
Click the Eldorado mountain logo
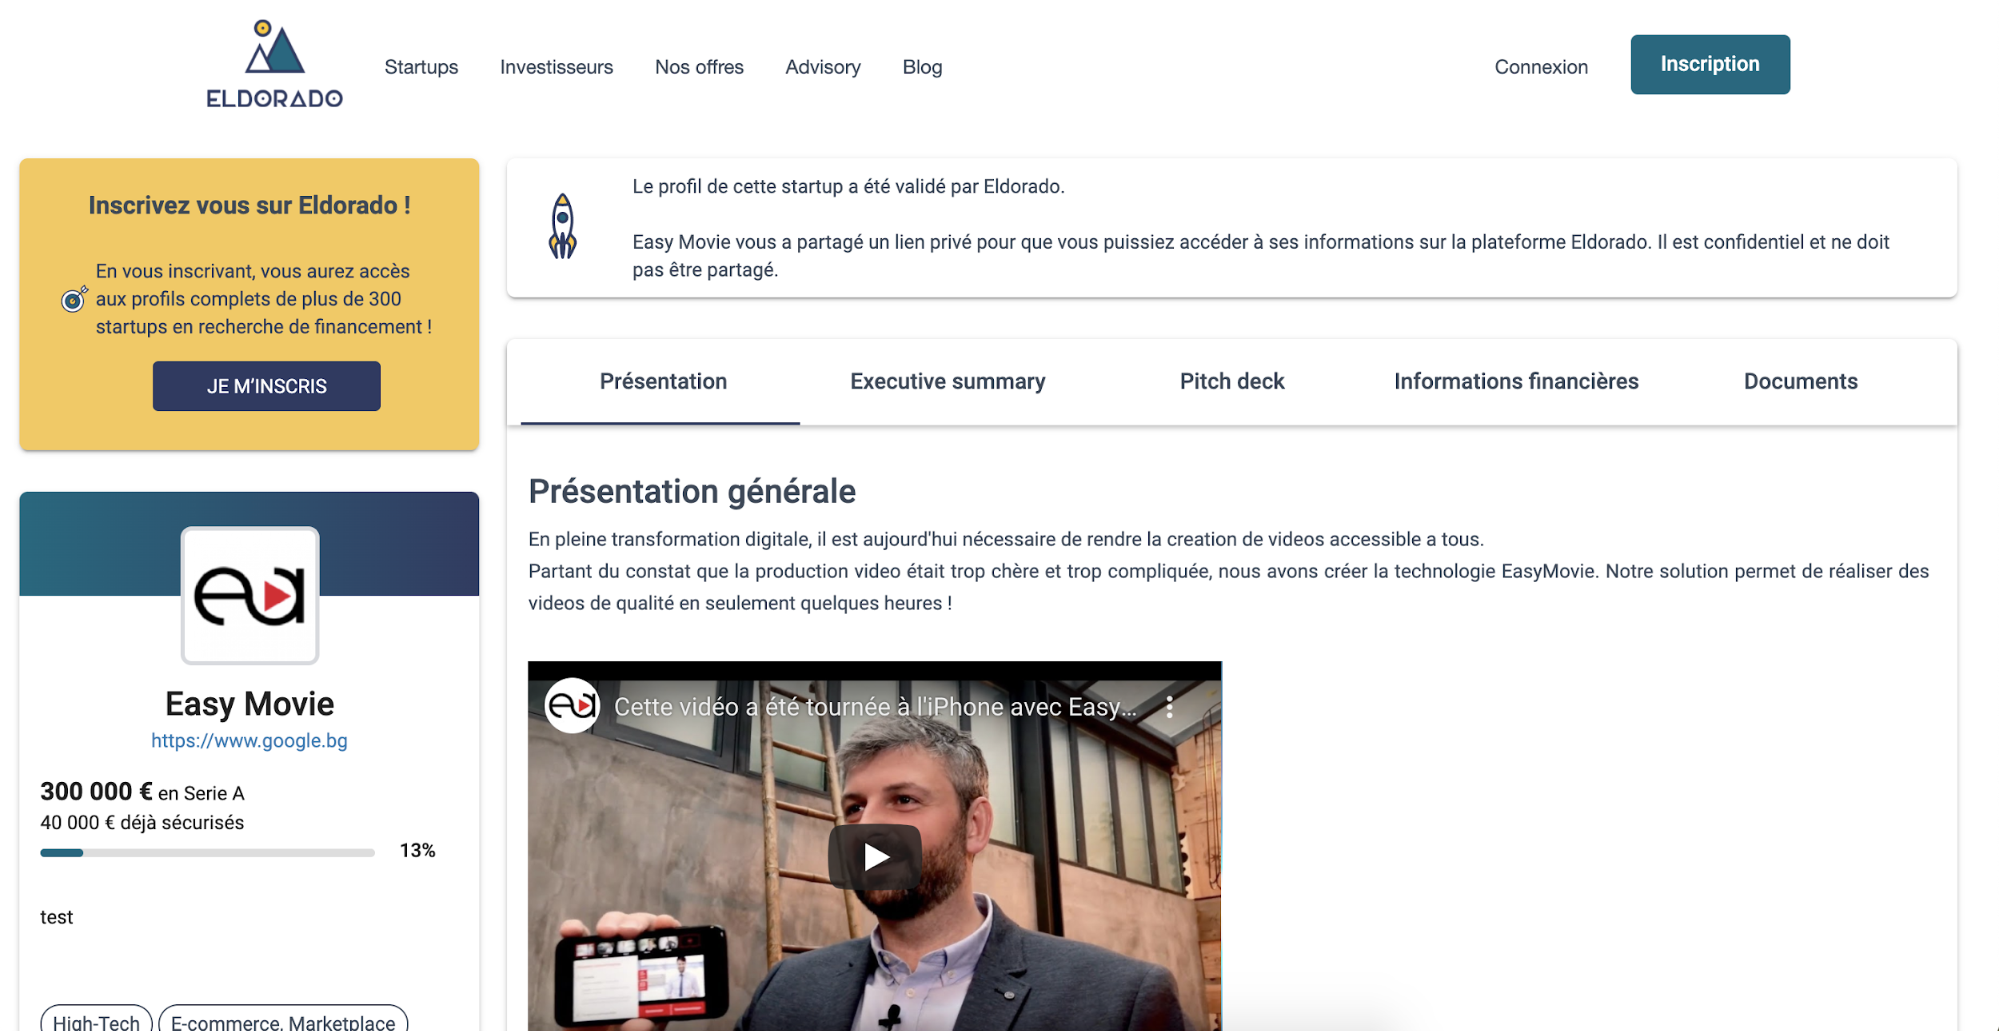pyautogui.click(x=274, y=64)
